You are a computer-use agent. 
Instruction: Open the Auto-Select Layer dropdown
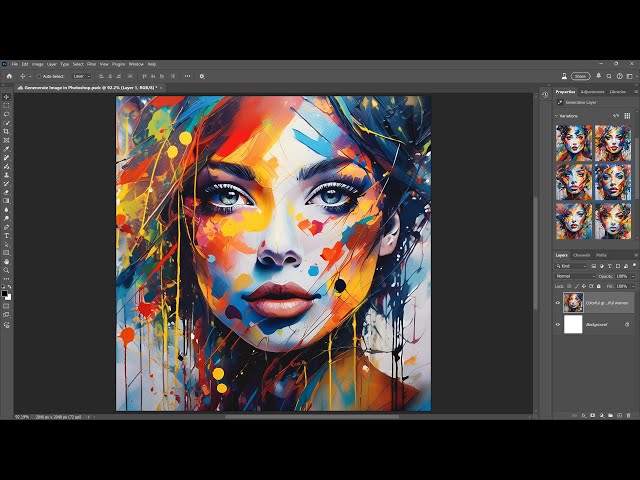pyautogui.click(x=82, y=76)
